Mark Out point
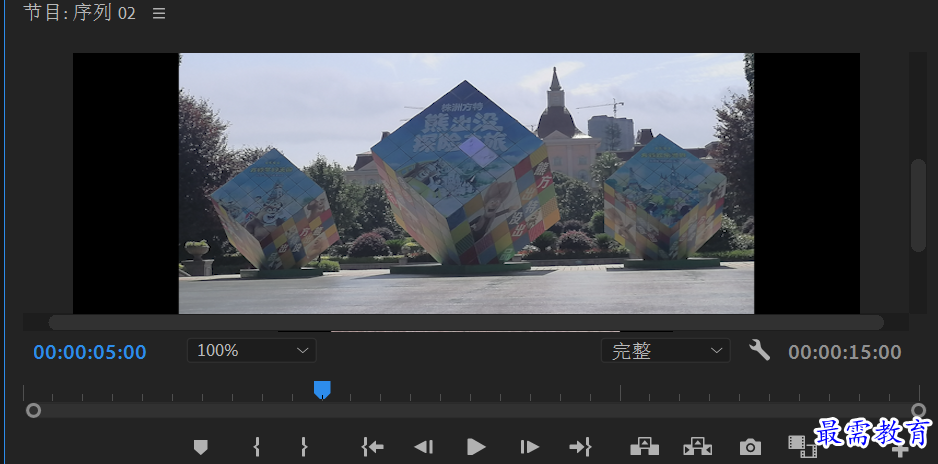938x464 pixels. pyautogui.click(x=304, y=447)
